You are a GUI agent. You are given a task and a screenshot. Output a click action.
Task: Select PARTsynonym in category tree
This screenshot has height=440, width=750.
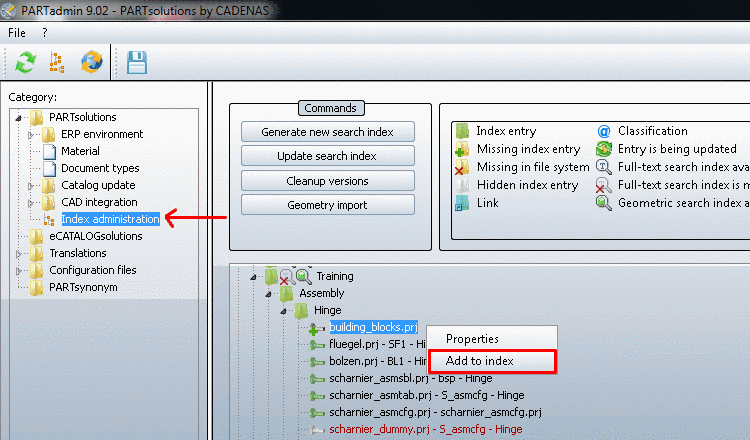tap(83, 287)
